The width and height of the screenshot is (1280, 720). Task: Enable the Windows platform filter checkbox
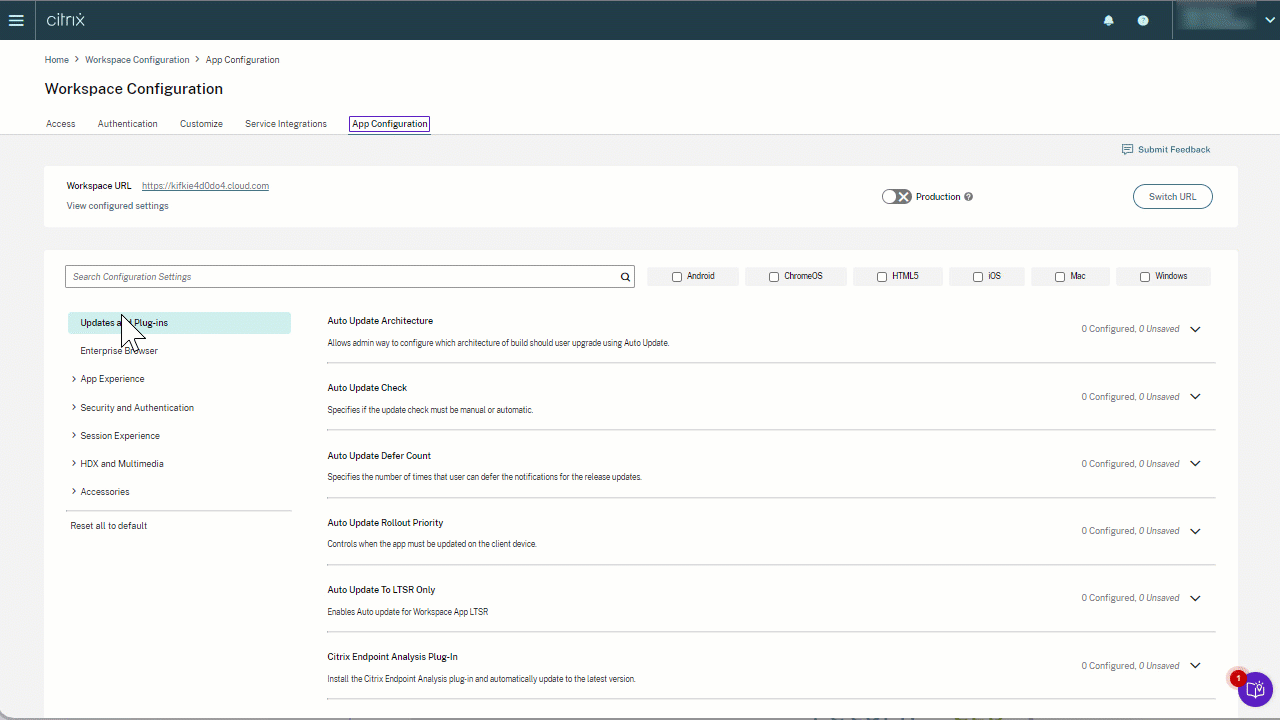click(1145, 277)
